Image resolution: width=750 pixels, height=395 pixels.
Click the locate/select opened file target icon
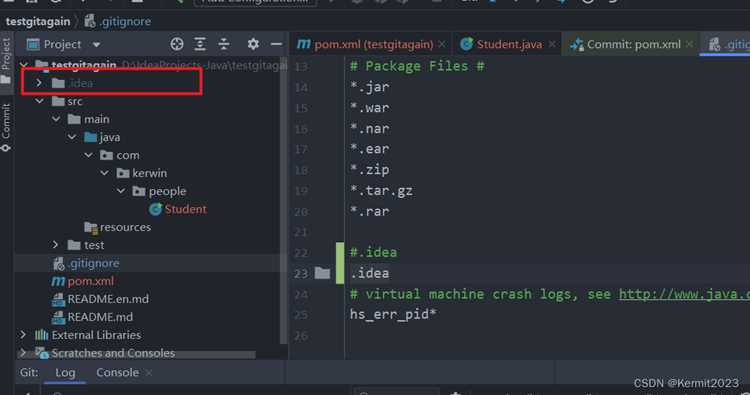click(177, 44)
